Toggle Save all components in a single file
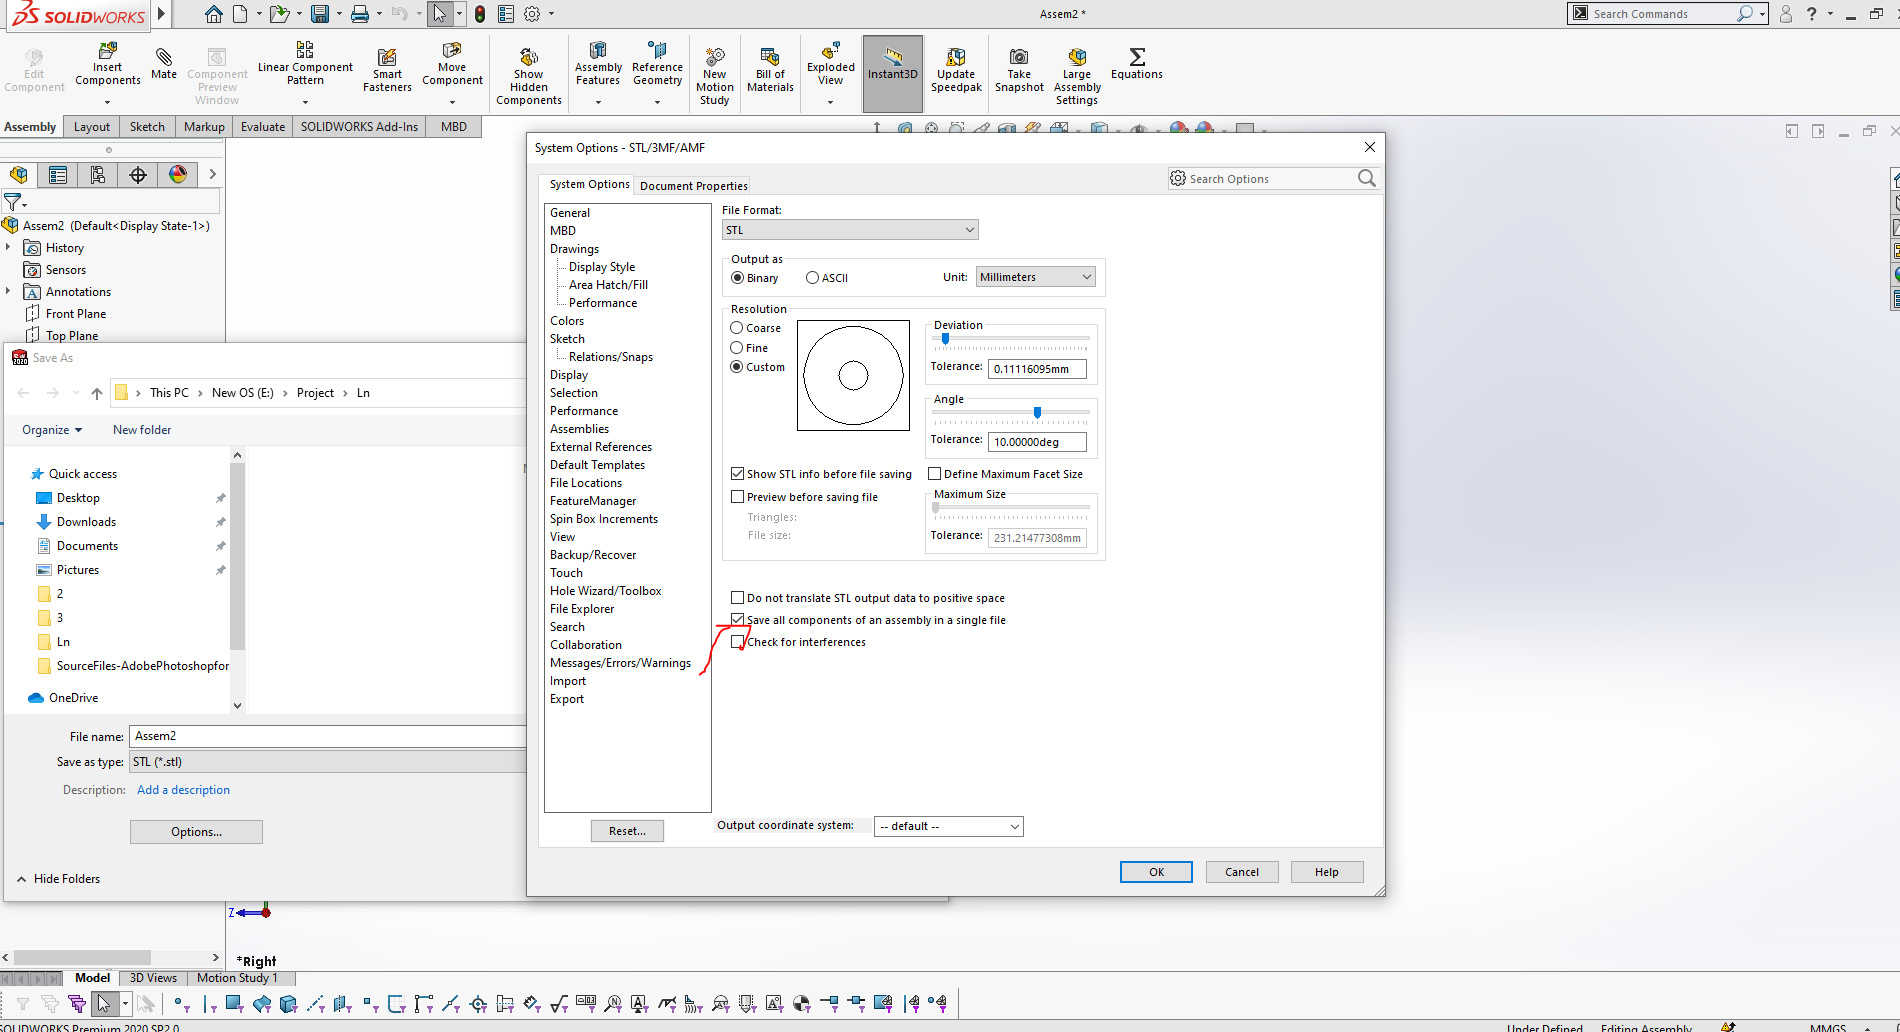The width and height of the screenshot is (1900, 1032). coord(737,620)
